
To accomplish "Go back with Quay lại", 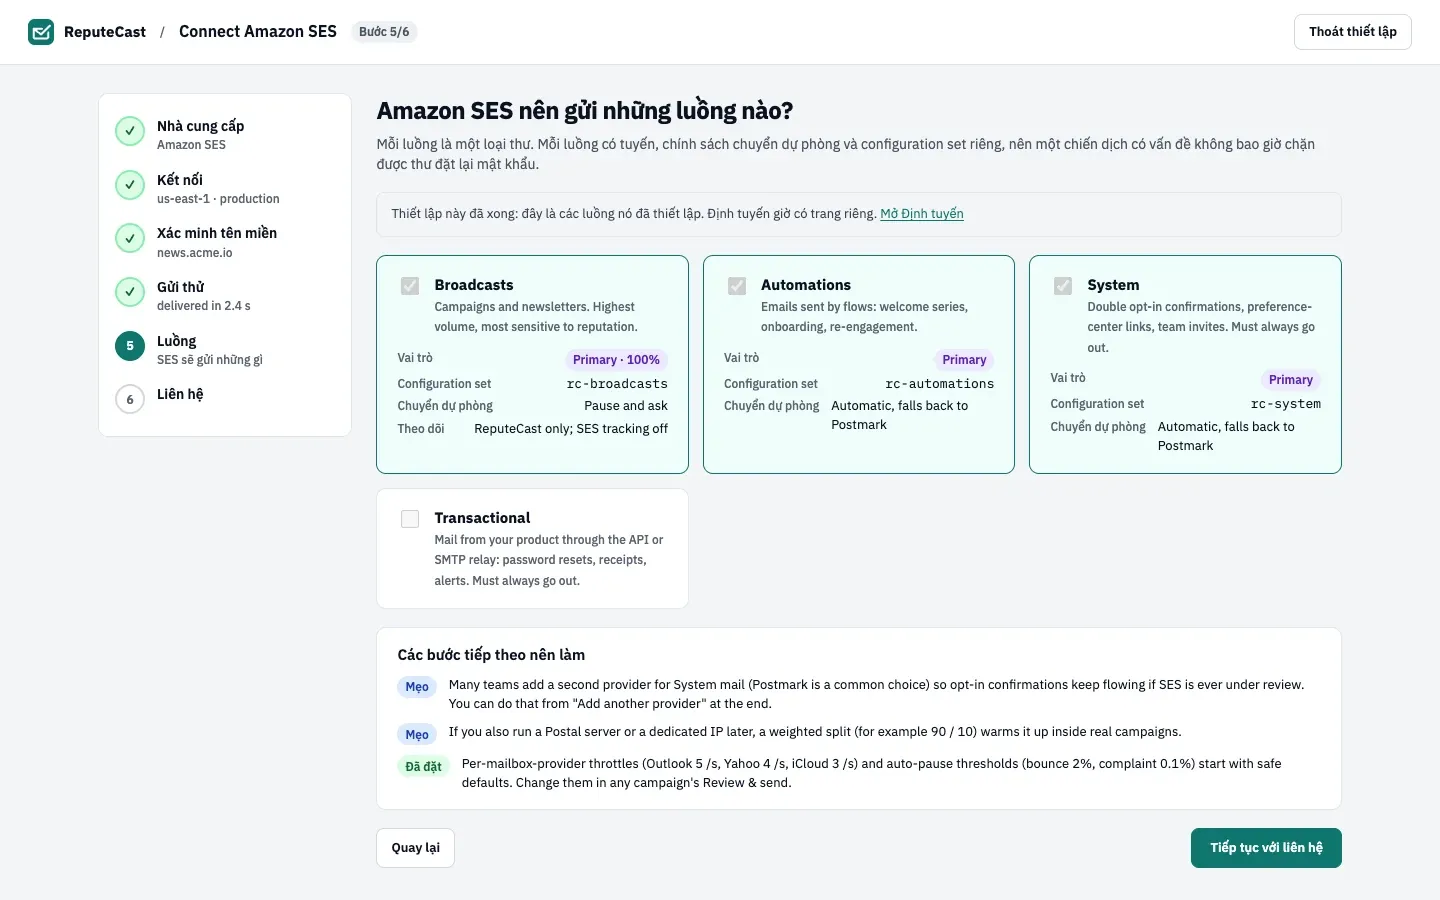I will pyautogui.click(x=416, y=848).
